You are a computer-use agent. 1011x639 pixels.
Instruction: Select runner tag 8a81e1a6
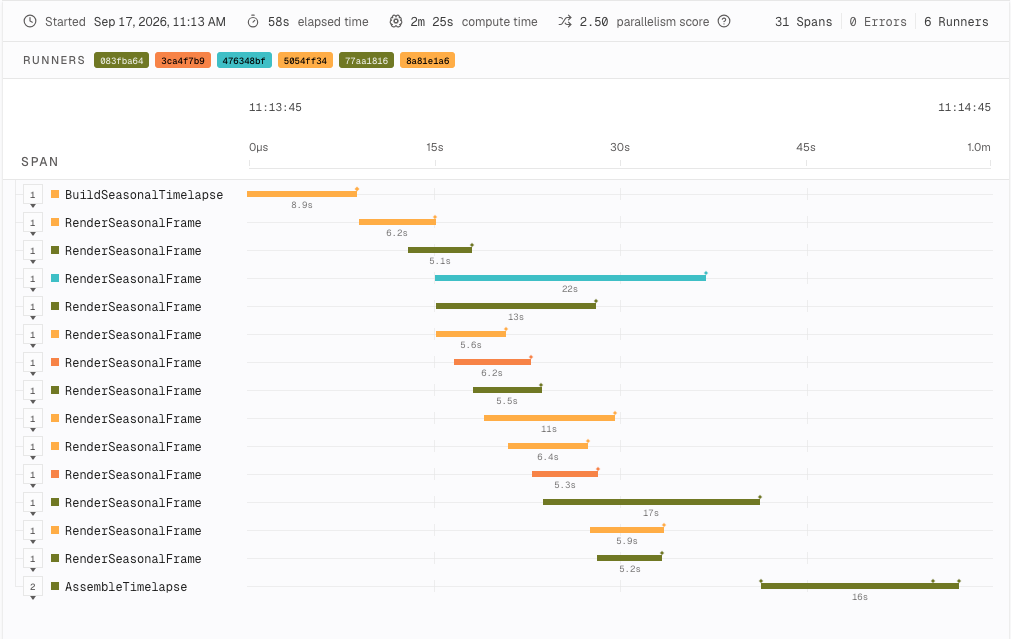(x=427, y=61)
